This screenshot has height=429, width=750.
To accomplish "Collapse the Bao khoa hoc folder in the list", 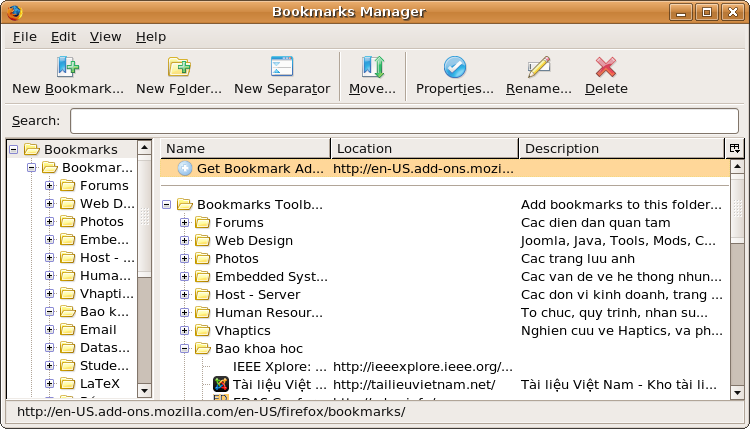I will (x=185, y=348).
